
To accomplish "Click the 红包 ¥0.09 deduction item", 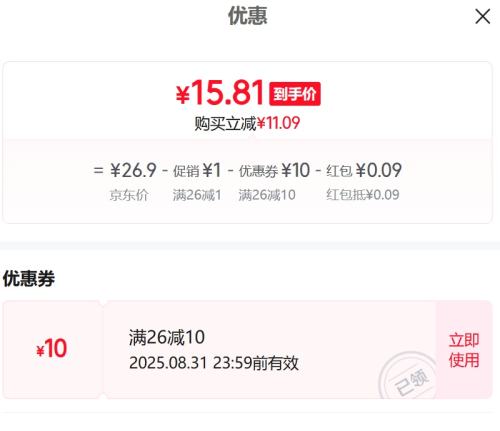I will pyautogui.click(x=364, y=171).
